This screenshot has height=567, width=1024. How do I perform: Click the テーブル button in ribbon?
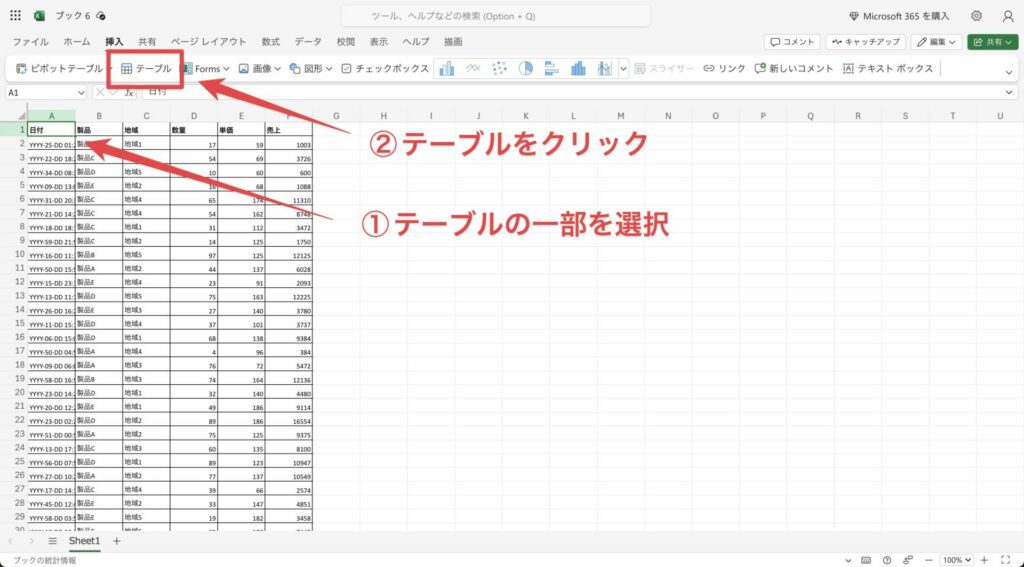tap(146, 68)
